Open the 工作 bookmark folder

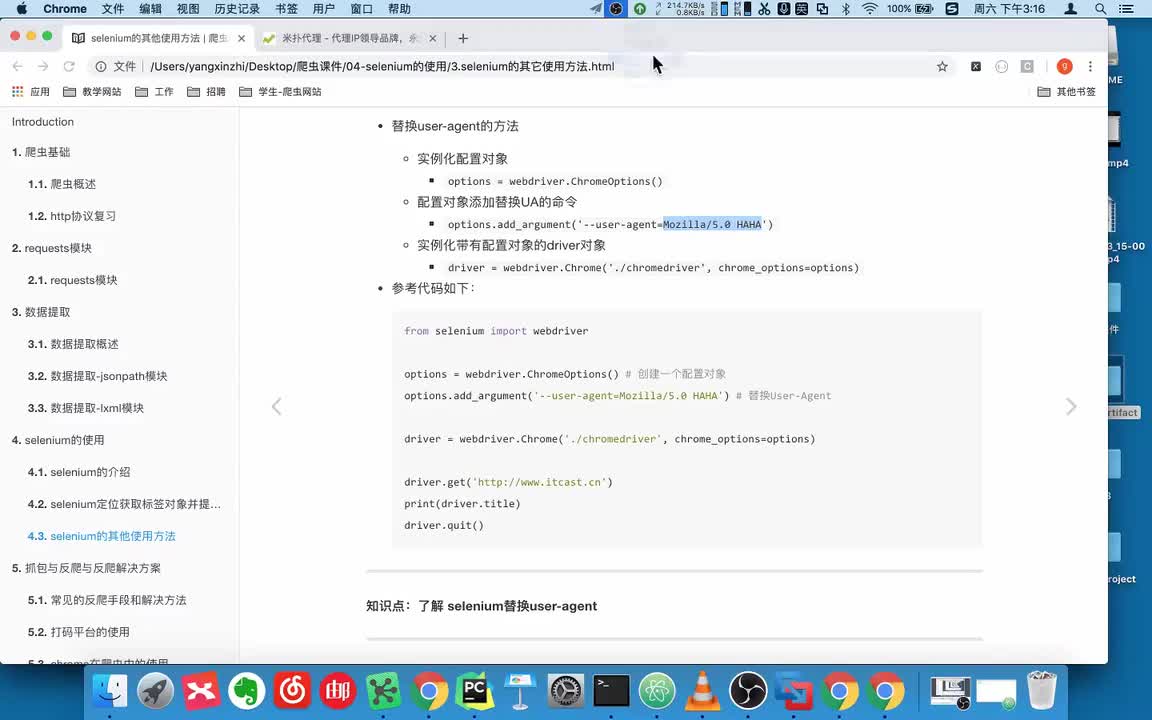[x=154, y=92]
